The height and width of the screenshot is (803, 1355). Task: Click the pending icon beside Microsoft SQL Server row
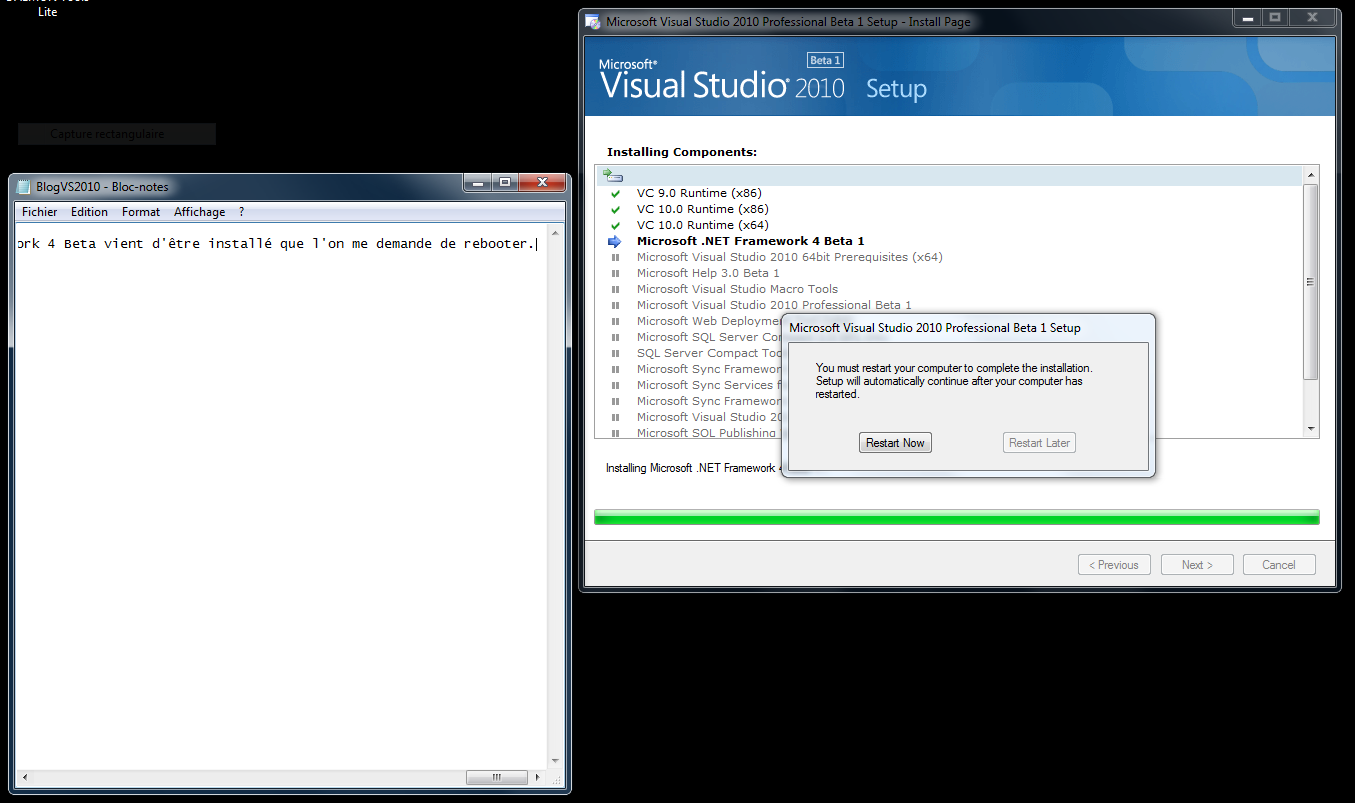tap(615, 337)
